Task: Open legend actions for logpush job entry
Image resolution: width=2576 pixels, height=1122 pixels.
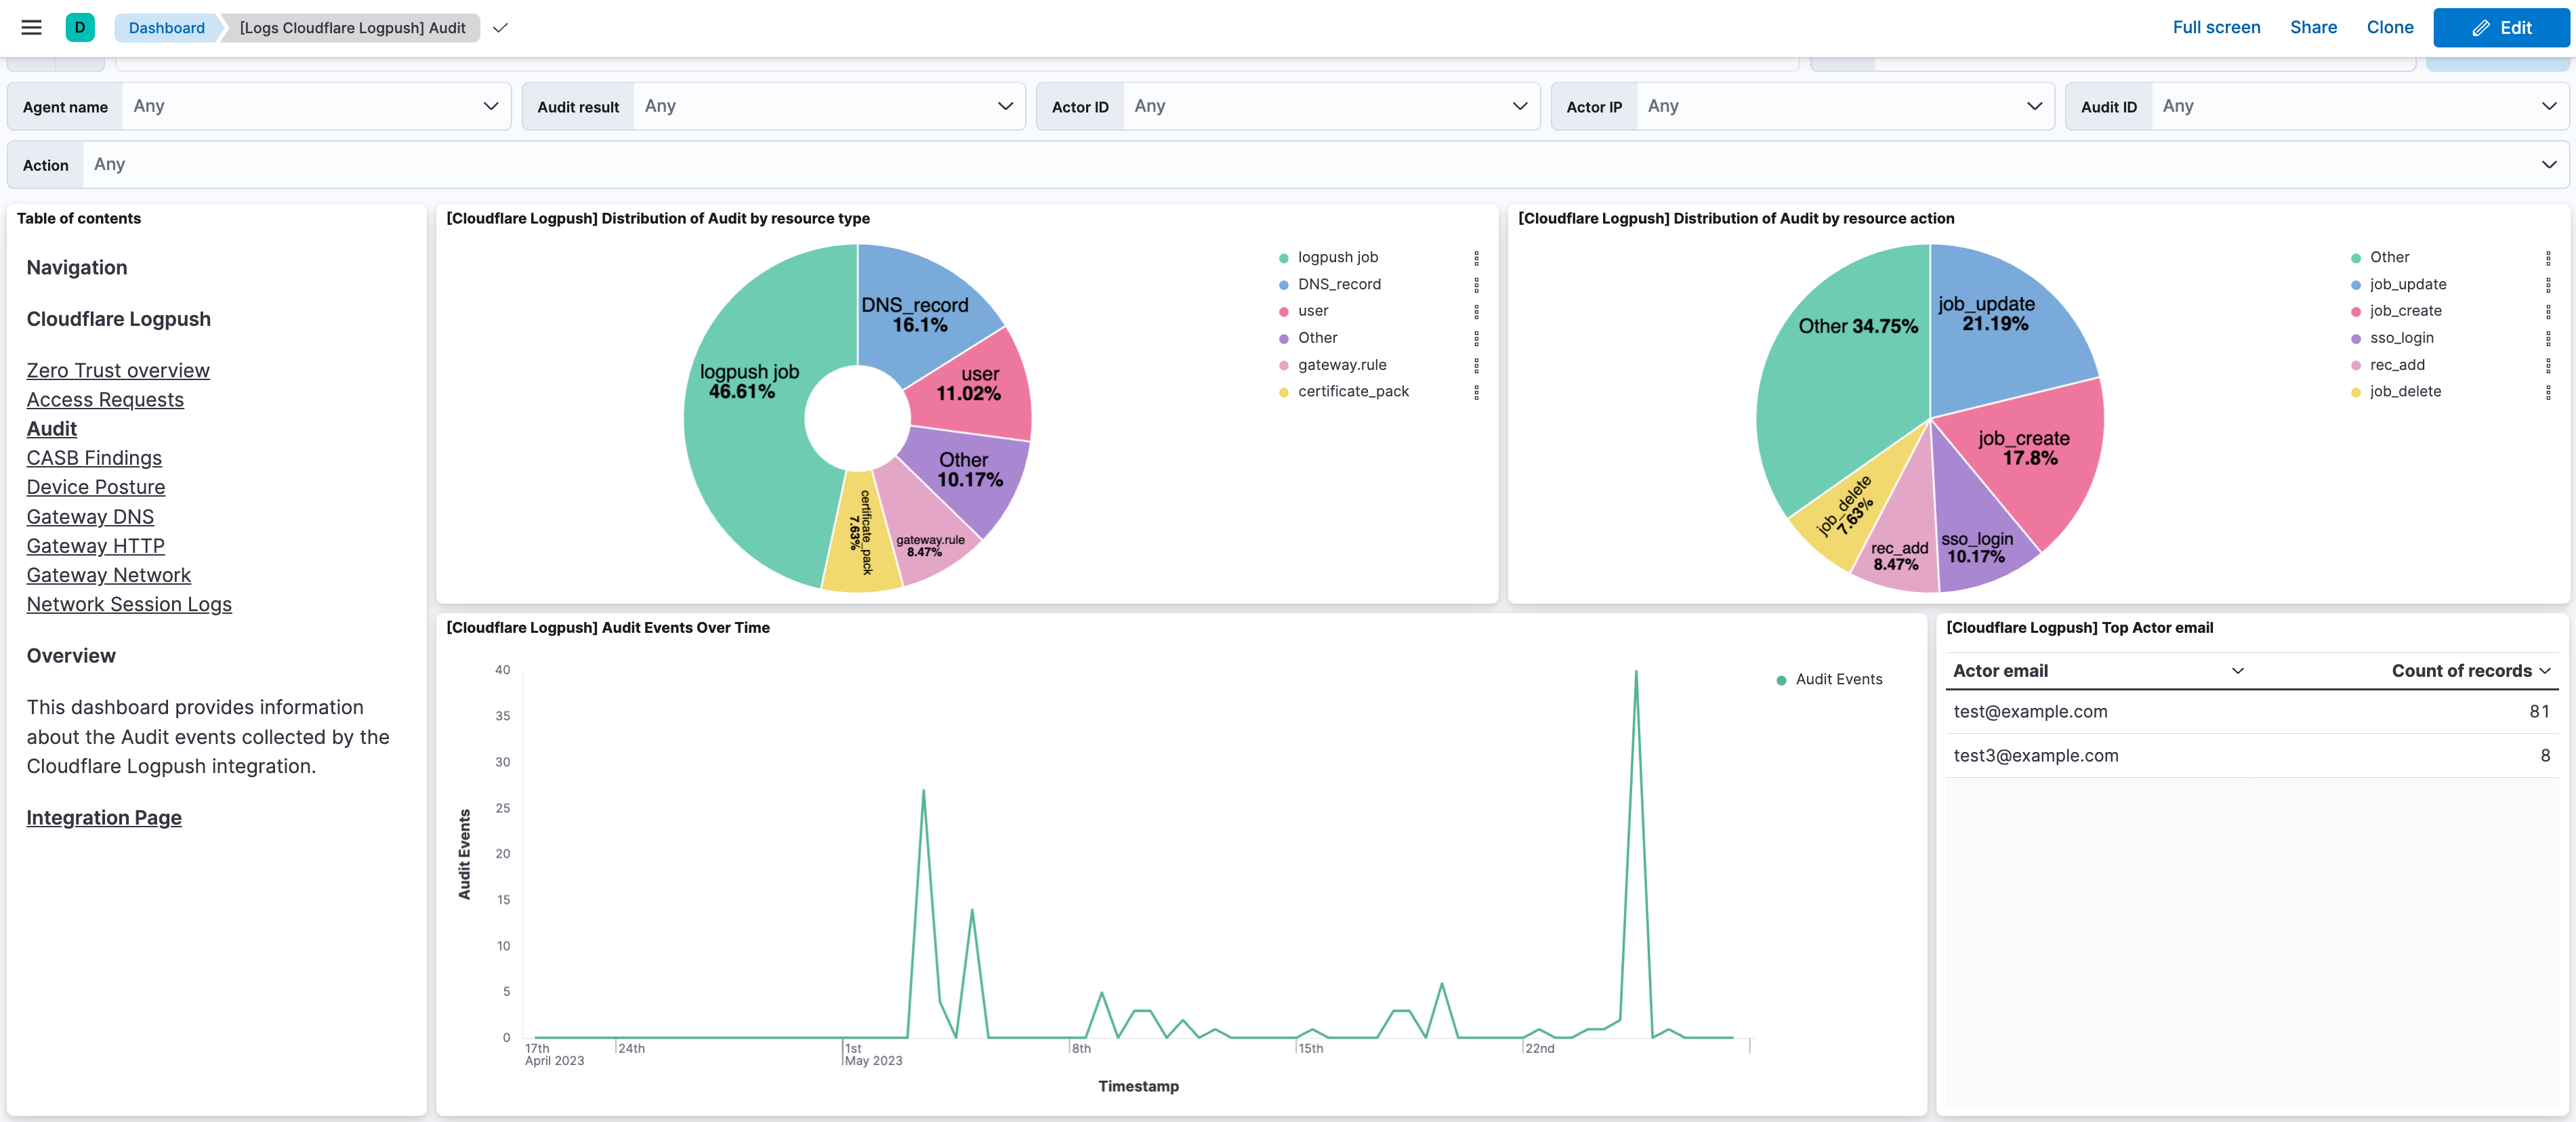Action: coord(1476,259)
